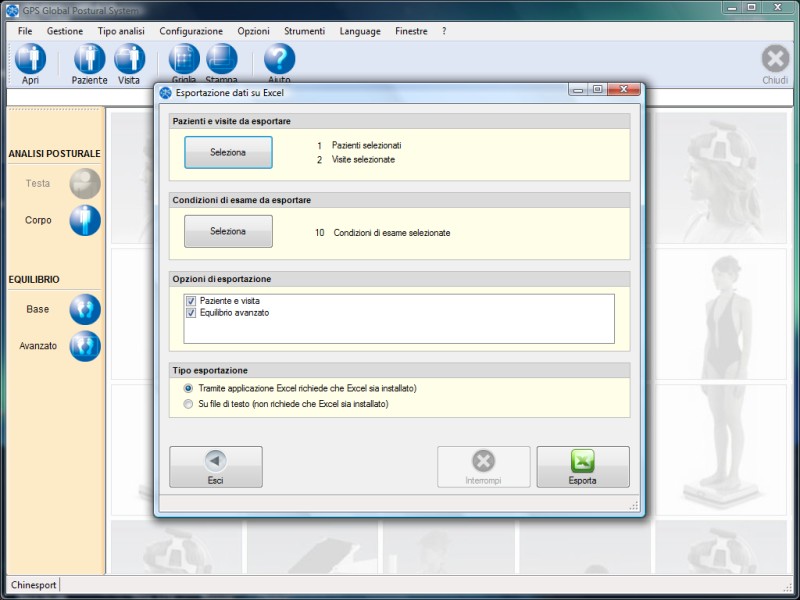Viewport: 800px width, 600px height.
Task: Click Seleziona for Condizioni di esame
Action: pos(228,231)
